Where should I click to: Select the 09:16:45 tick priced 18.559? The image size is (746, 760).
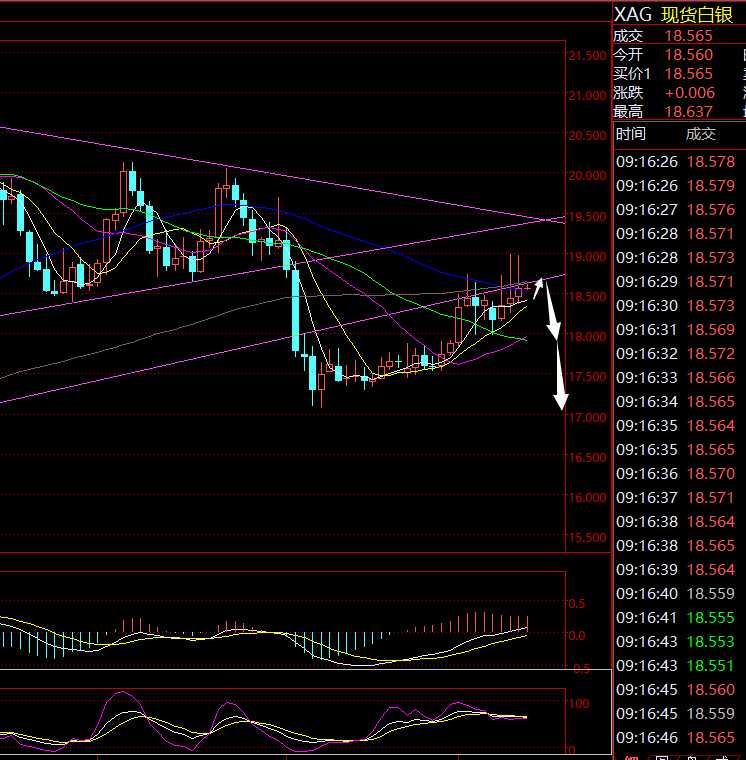[x=676, y=713]
